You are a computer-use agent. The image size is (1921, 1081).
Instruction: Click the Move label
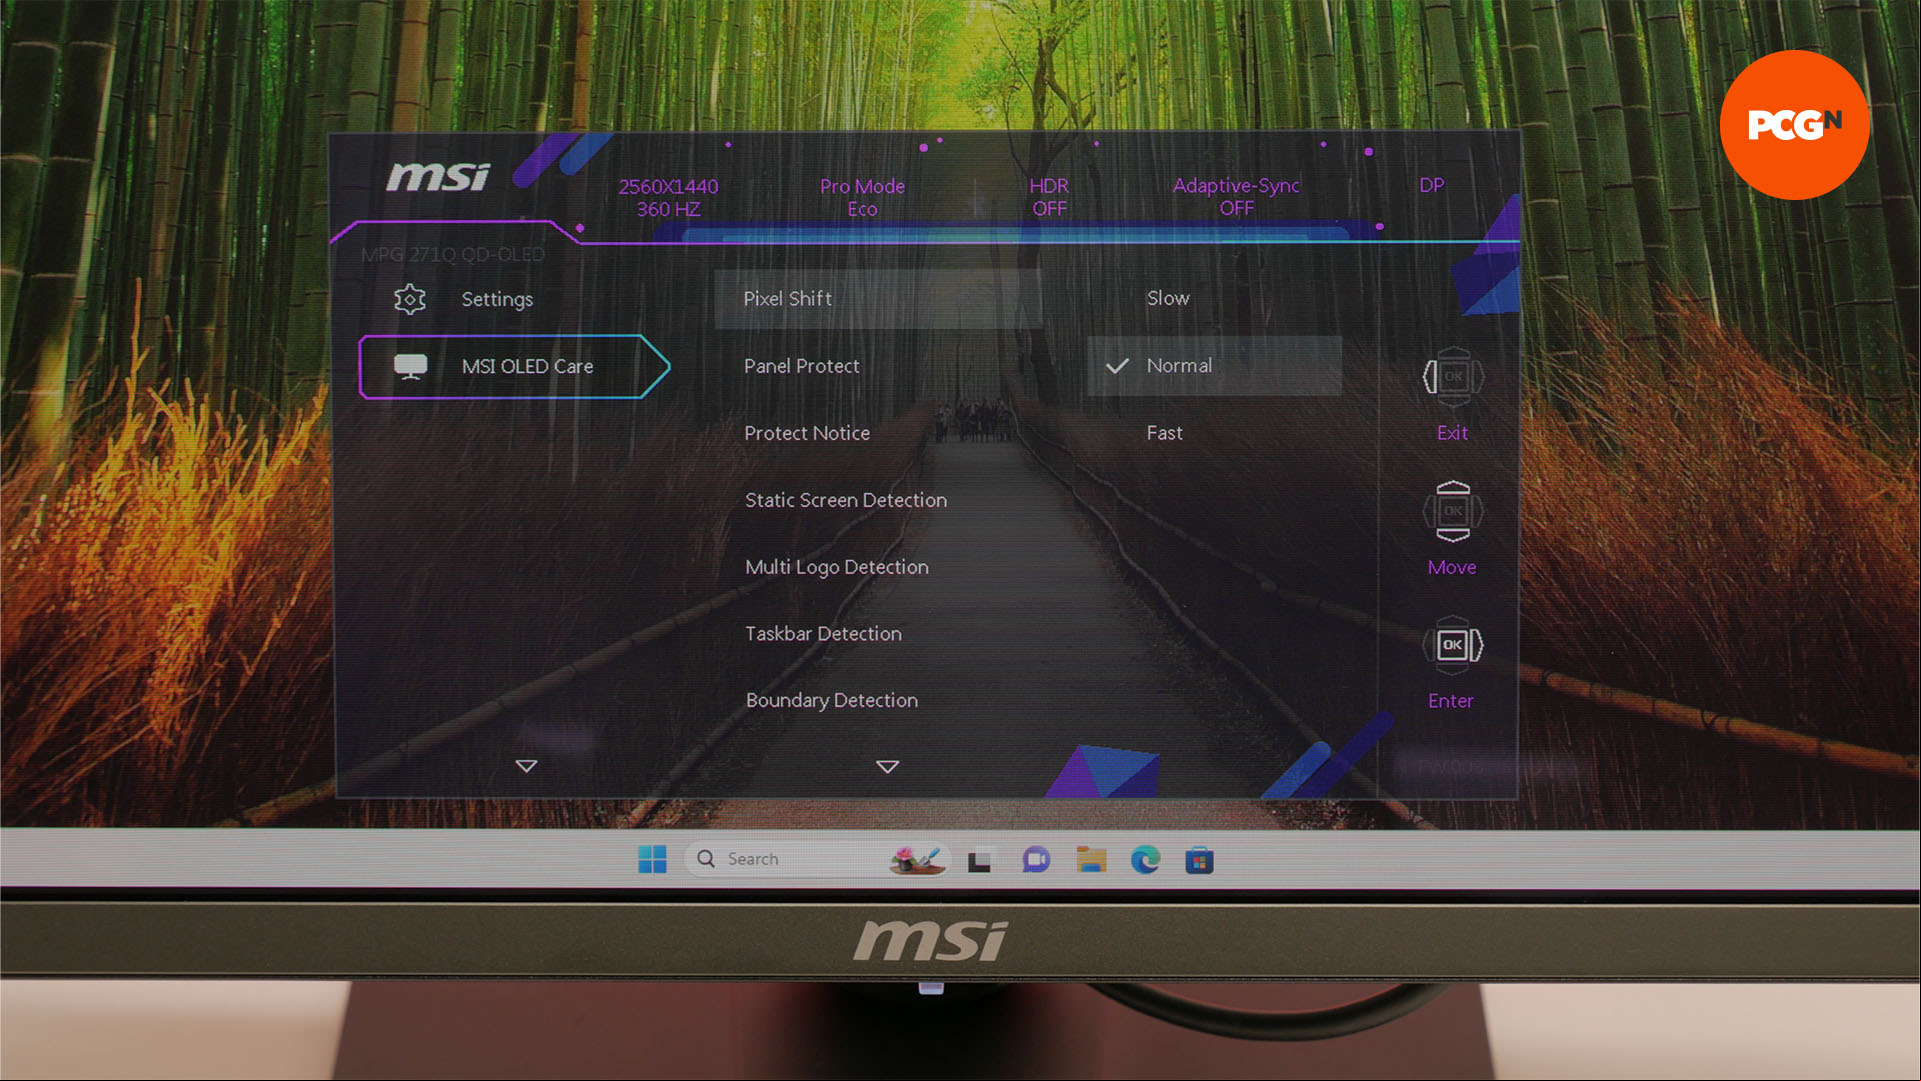(x=1452, y=567)
